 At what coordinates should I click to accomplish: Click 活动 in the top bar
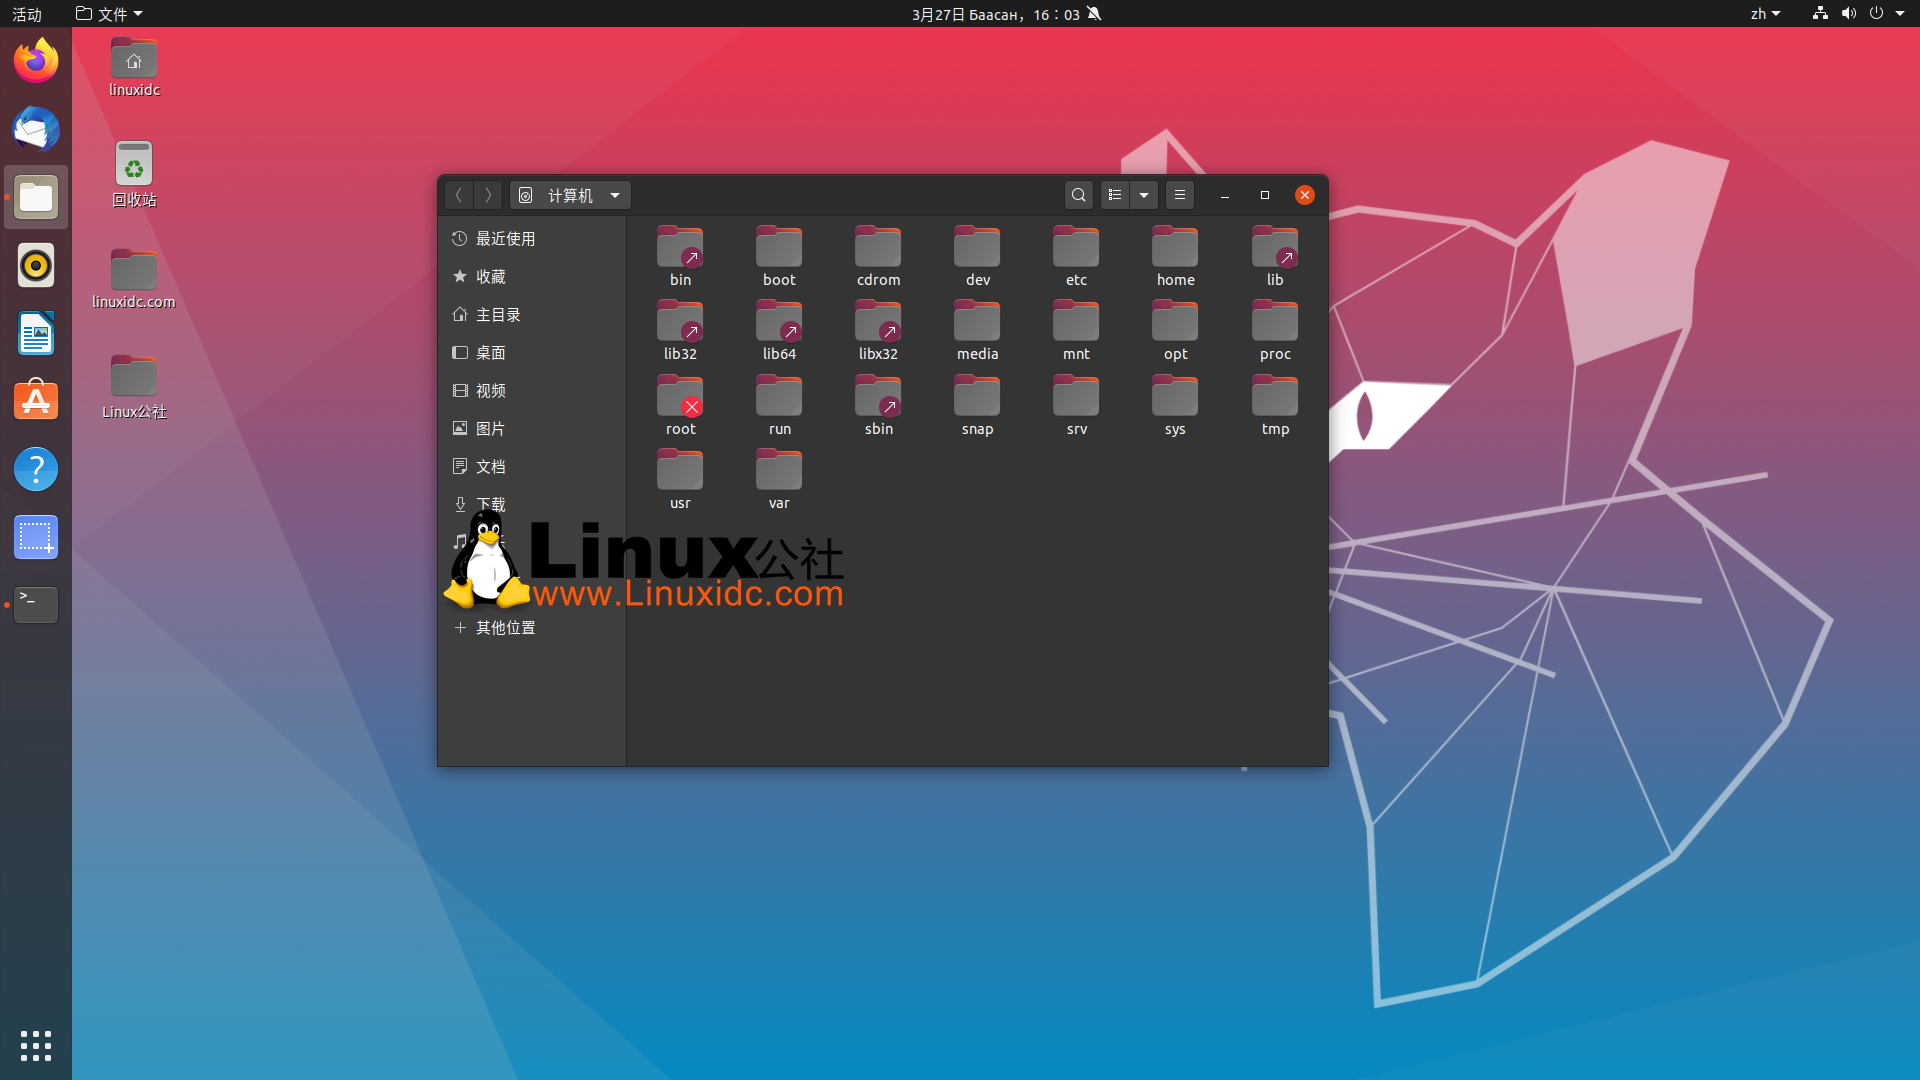pos(26,14)
